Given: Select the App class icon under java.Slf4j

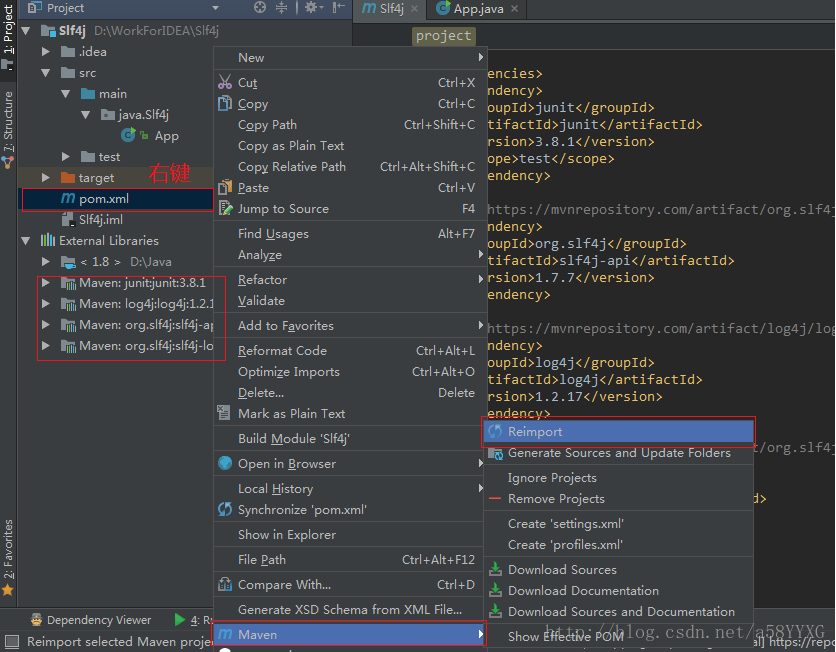Looking at the screenshot, I should (130, 136).
